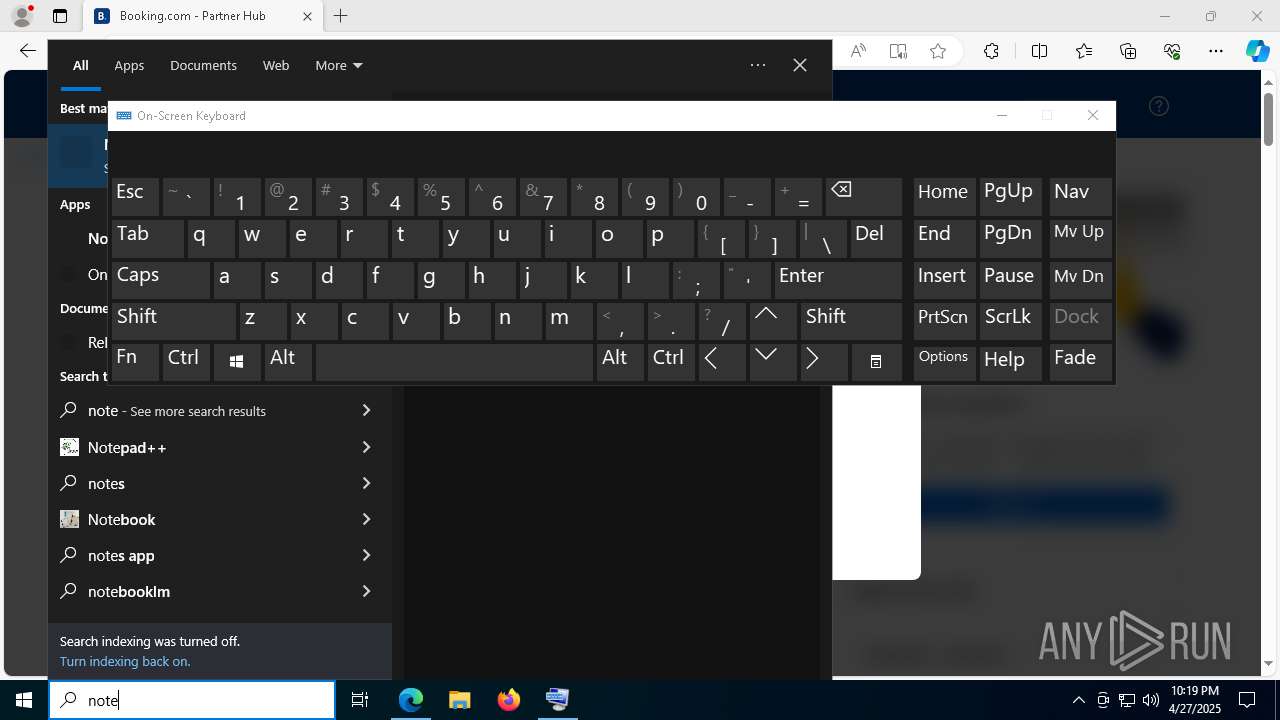Click the Enter key on keyboard
Image resolution: width=1280 pixels, height=720 pixels.
[x=838, y=280]
